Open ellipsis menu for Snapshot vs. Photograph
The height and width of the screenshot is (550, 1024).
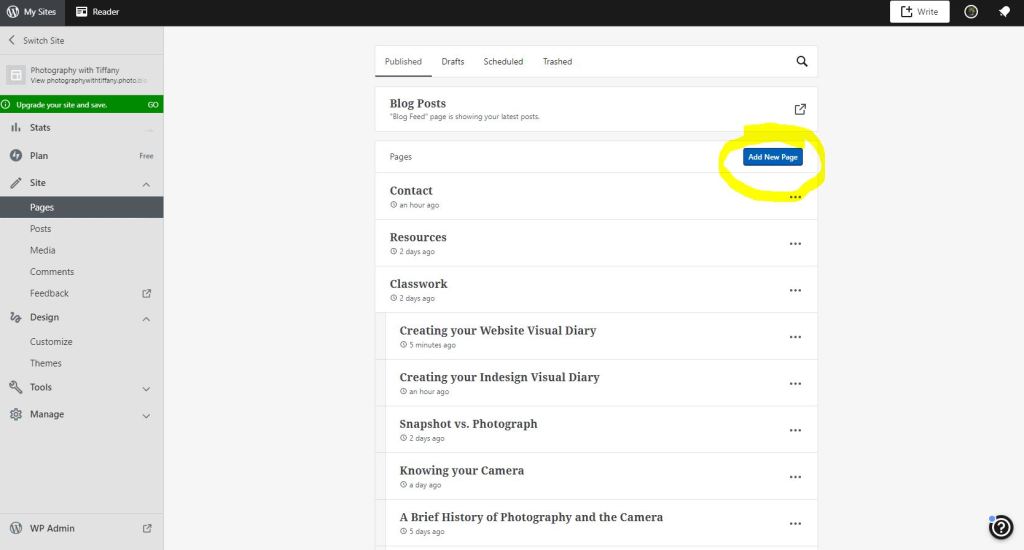[795, 430]
